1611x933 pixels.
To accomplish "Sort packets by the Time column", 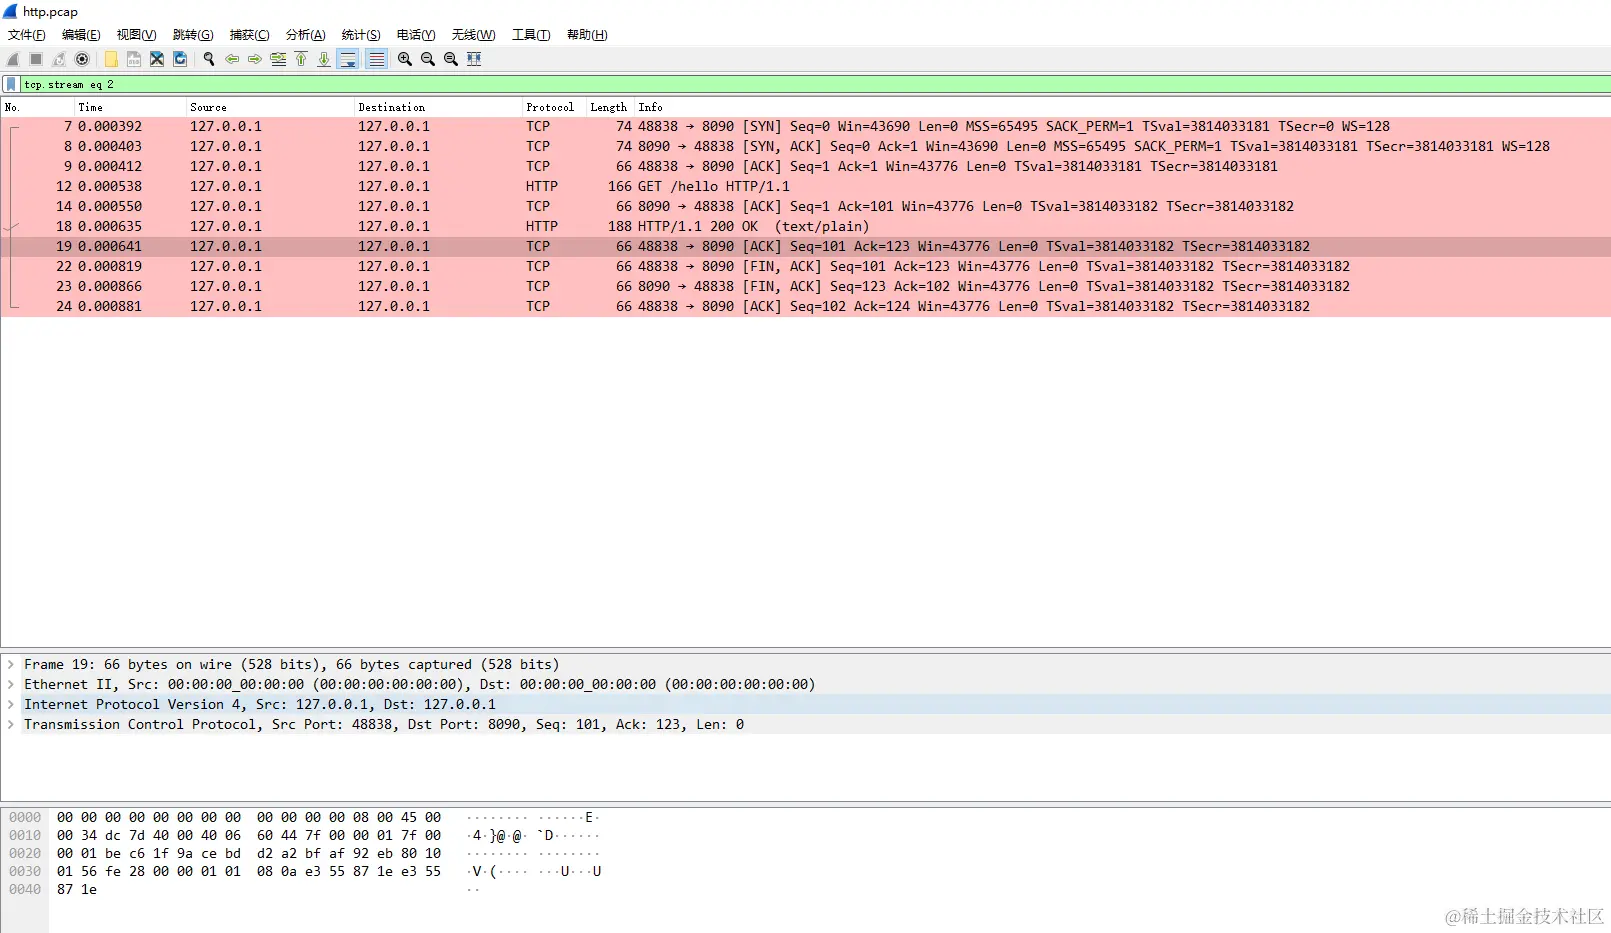I will click(x=130, y=107).
